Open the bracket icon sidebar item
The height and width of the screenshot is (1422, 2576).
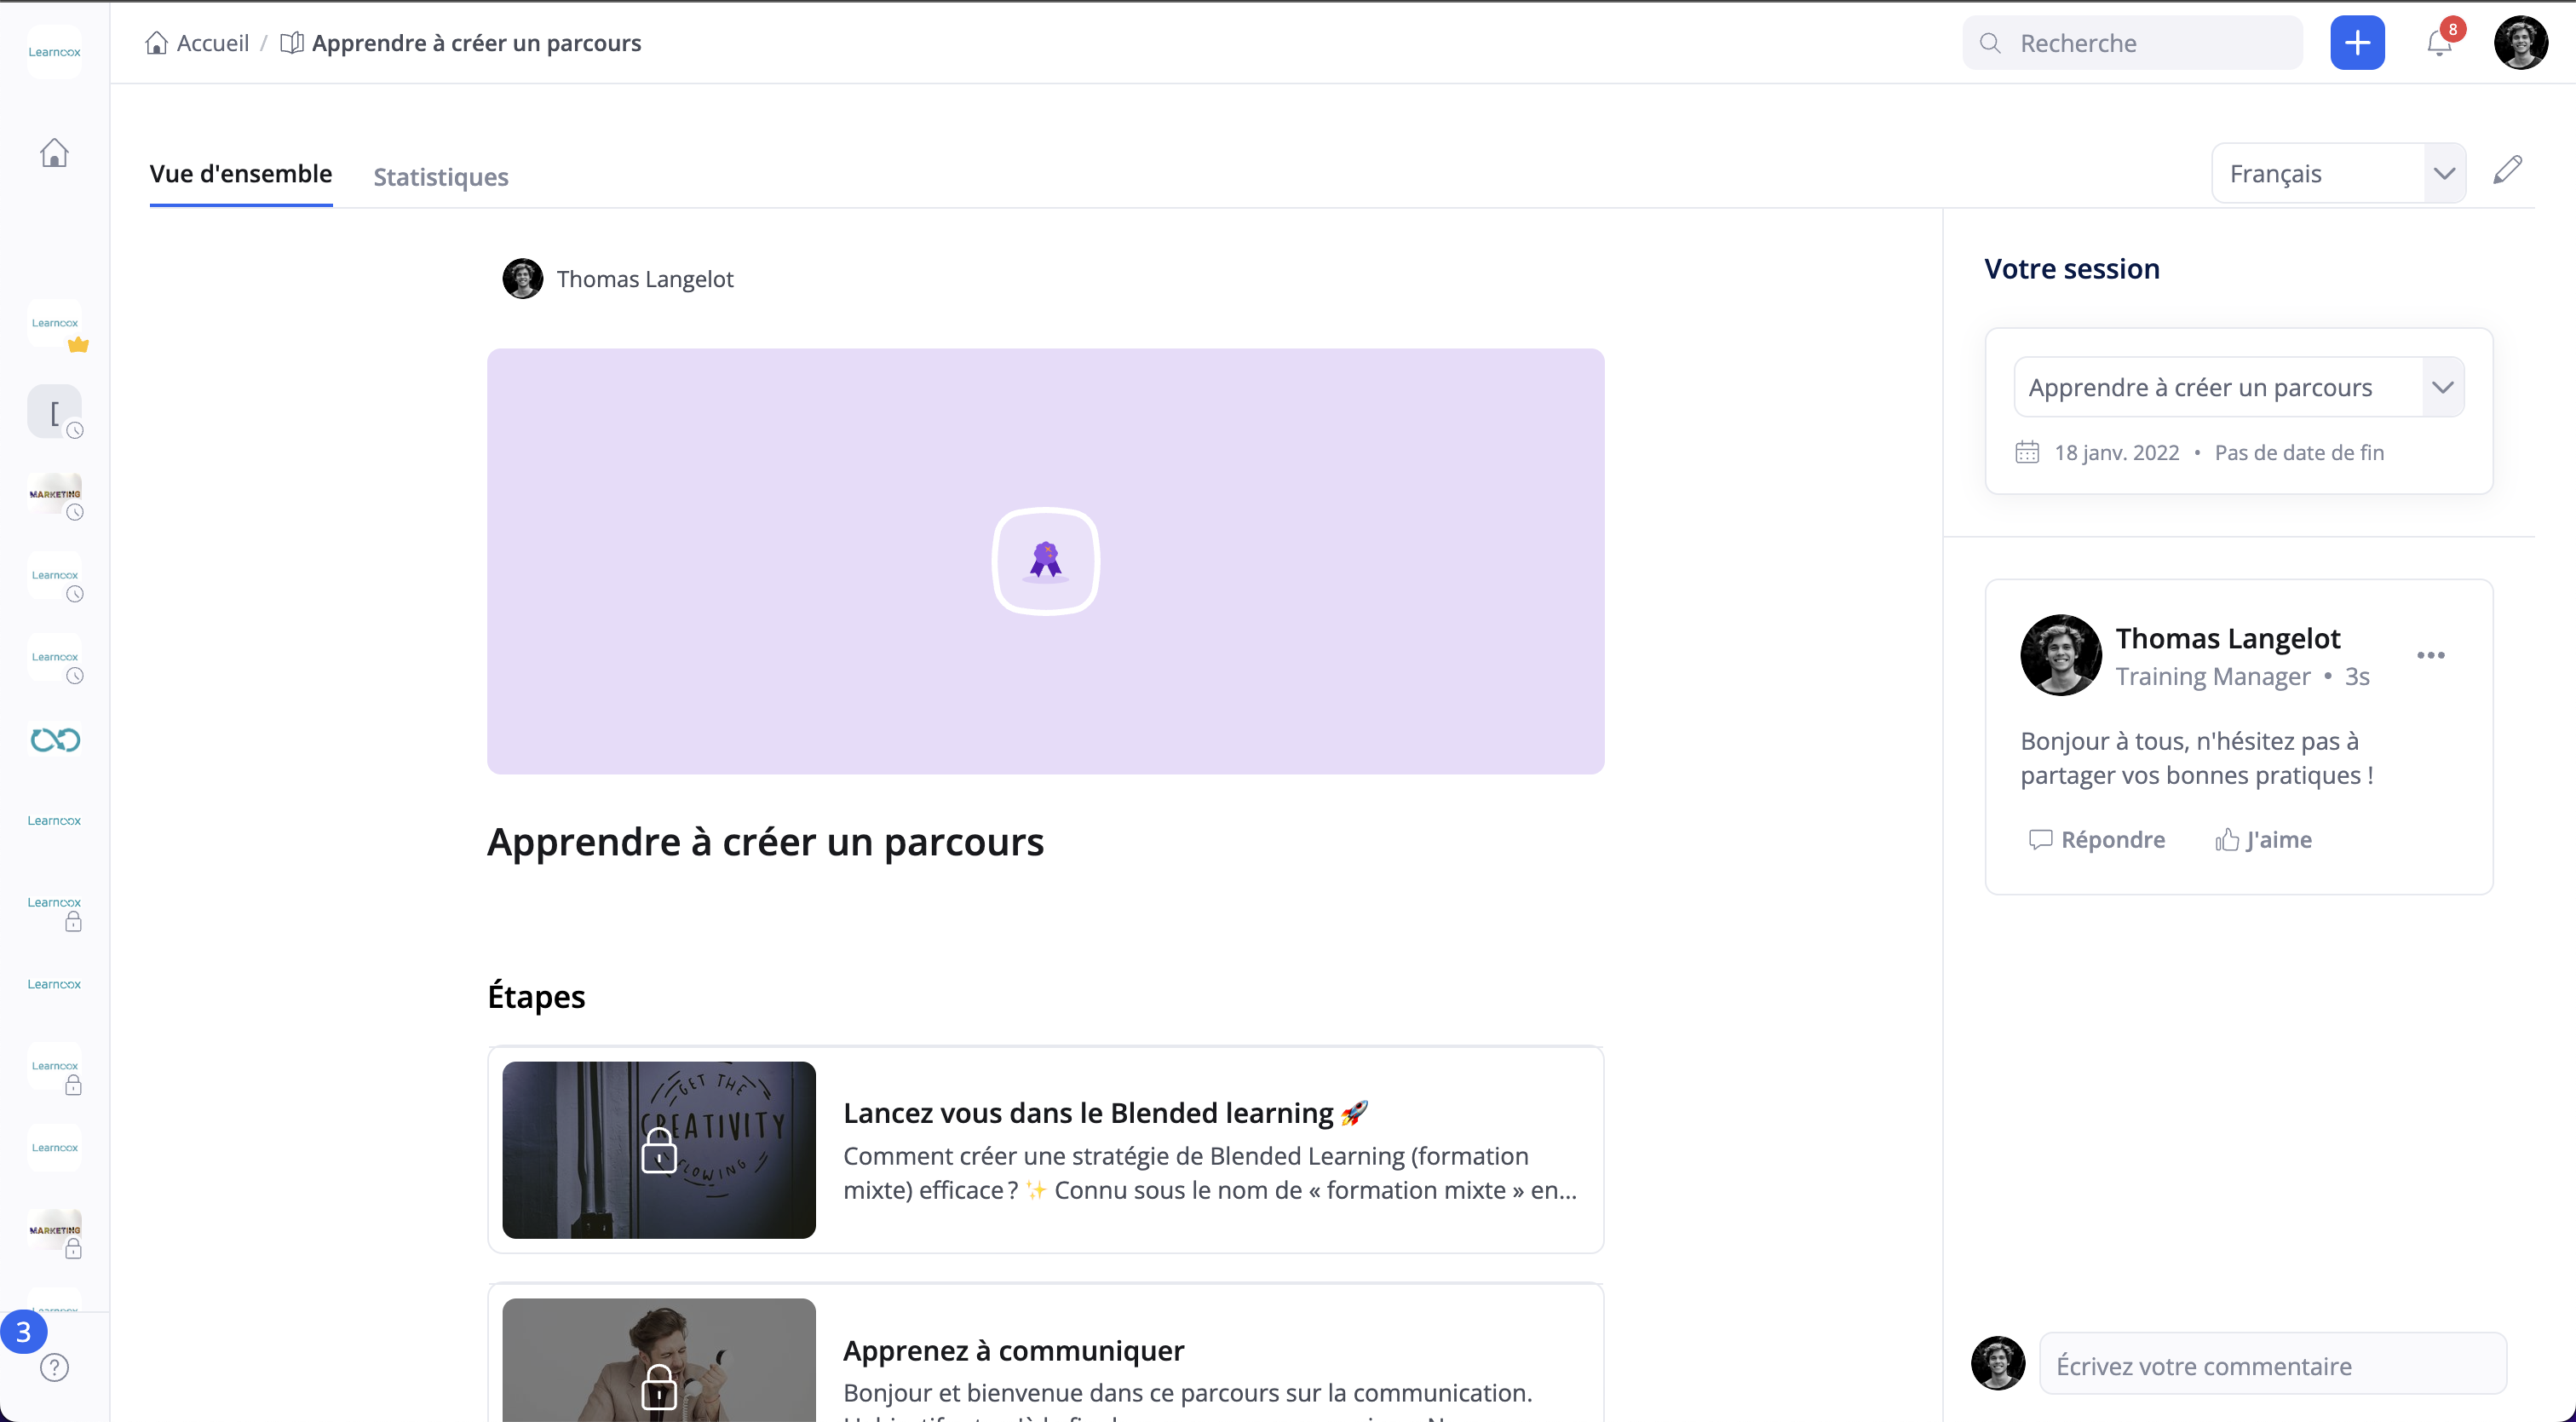pyautogui.click(x=54, y=411)
